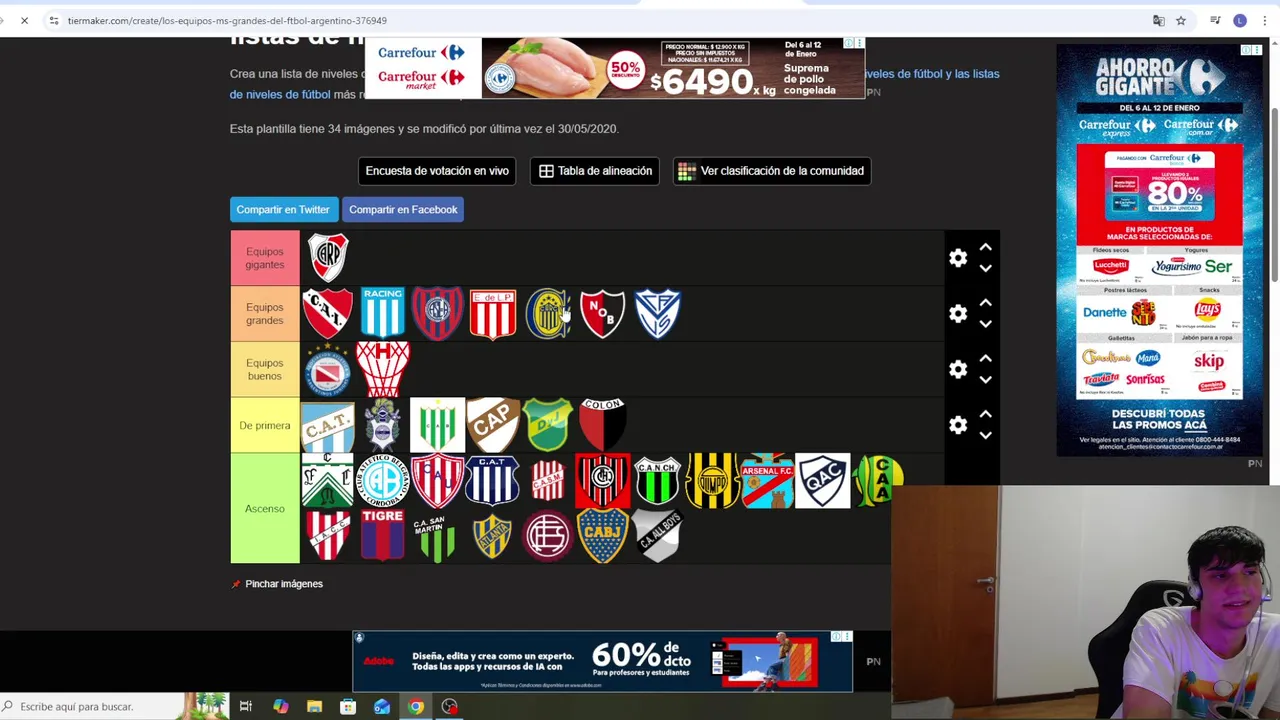The width and height of the screenshot is (1280, 720).
Task: Share via Compartir en Twitter button
Action: coord(283,210)
